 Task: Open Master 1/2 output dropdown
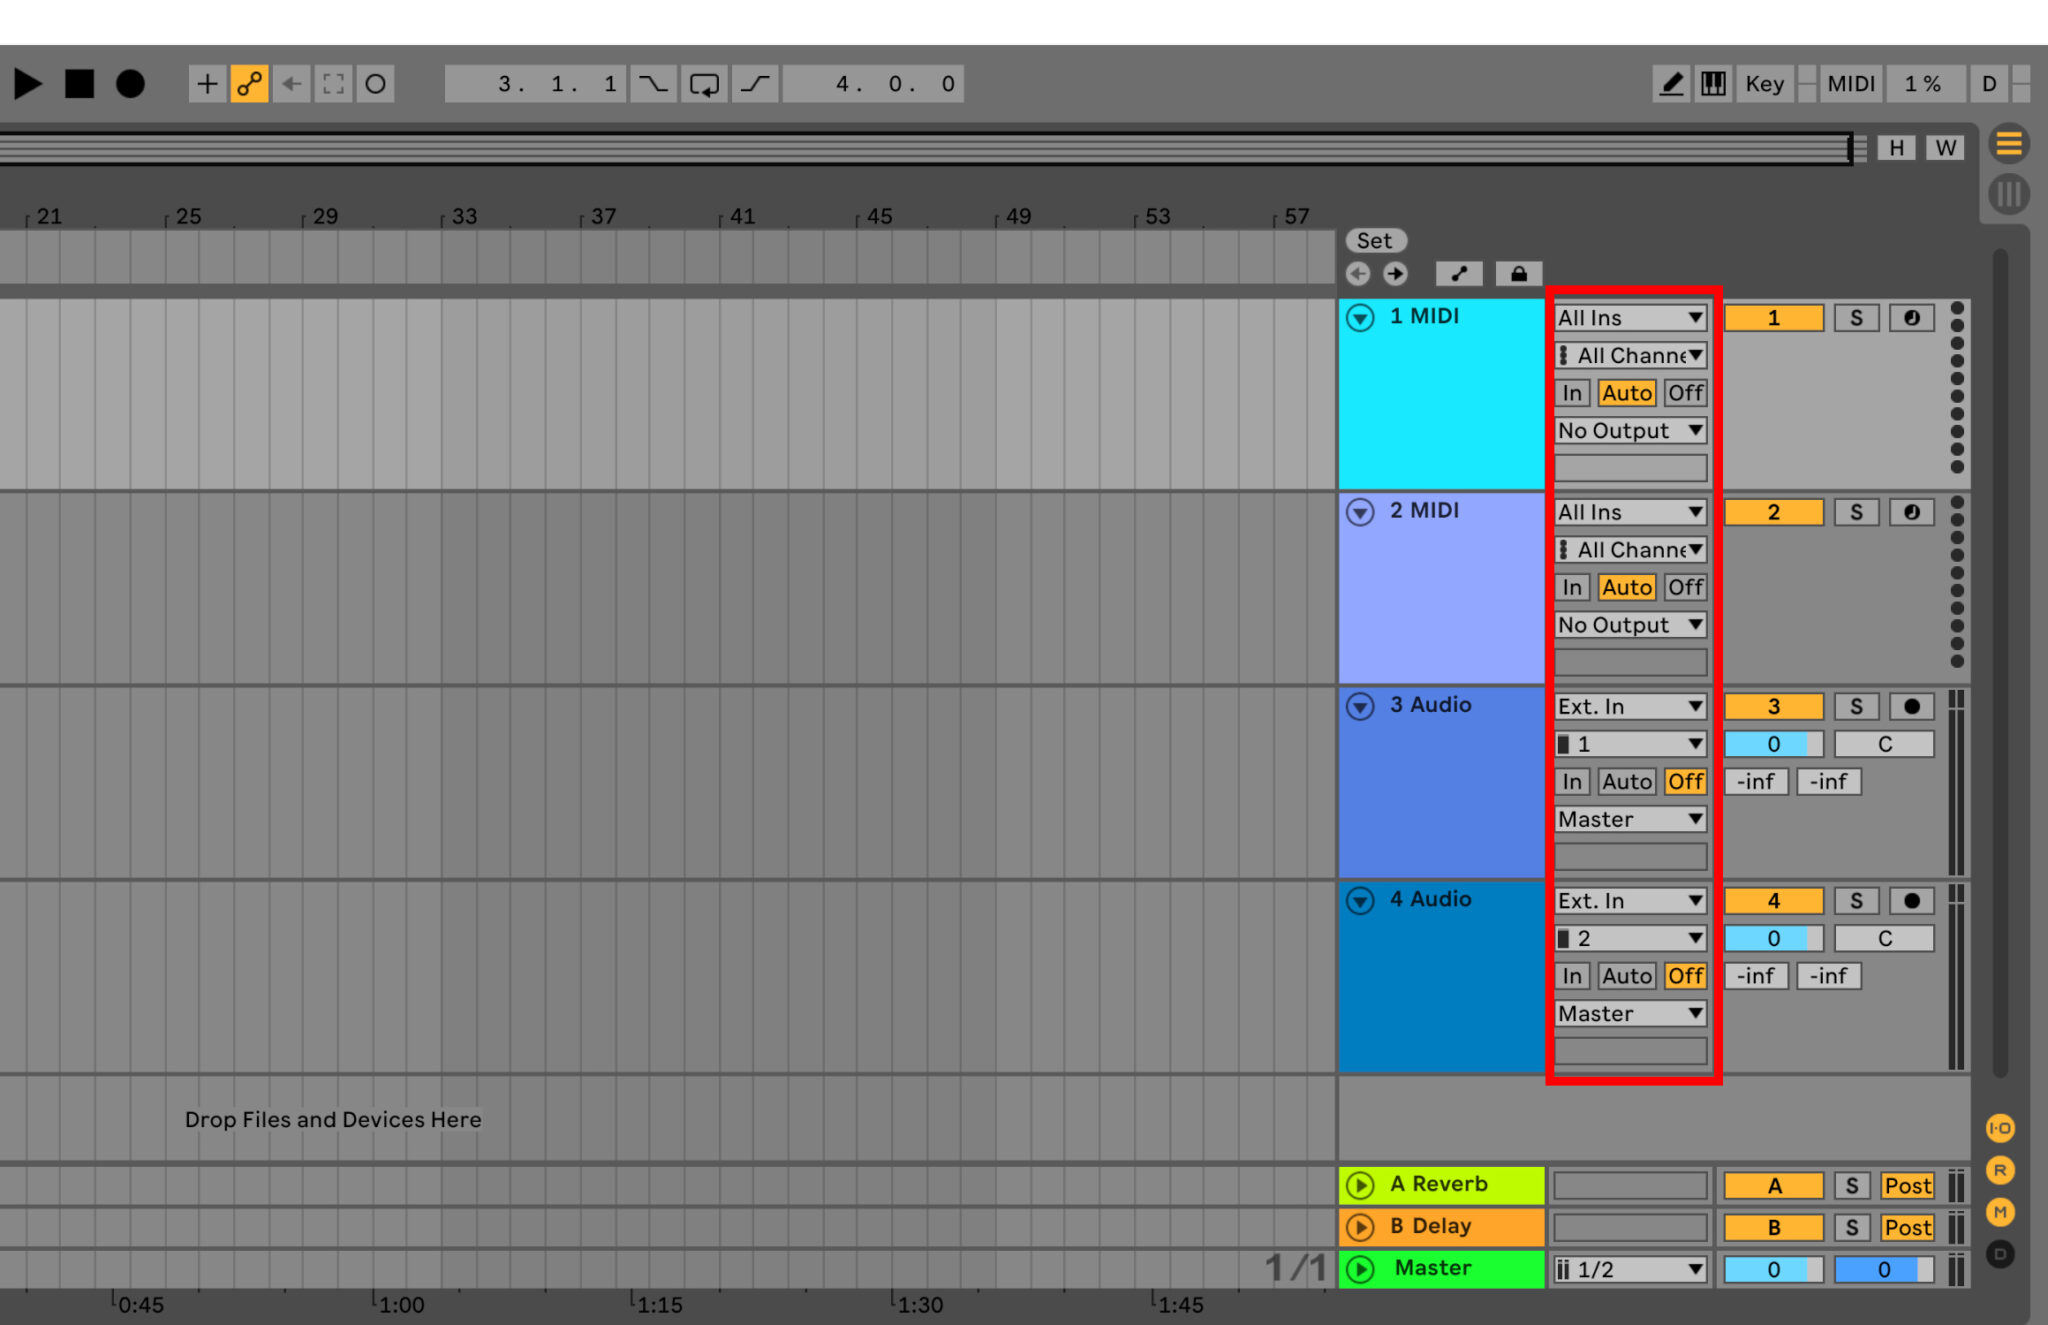[x=1630, y=1270]
